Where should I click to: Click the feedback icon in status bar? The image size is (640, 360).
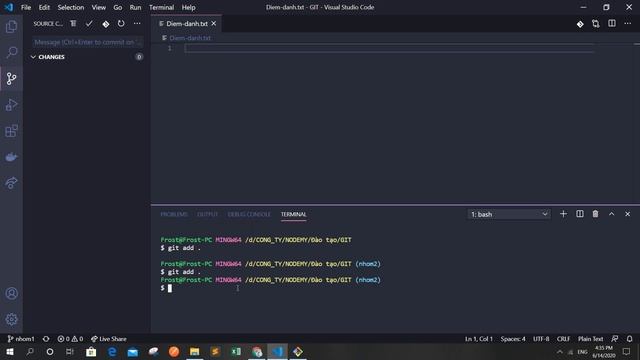(x=614, y=339)
